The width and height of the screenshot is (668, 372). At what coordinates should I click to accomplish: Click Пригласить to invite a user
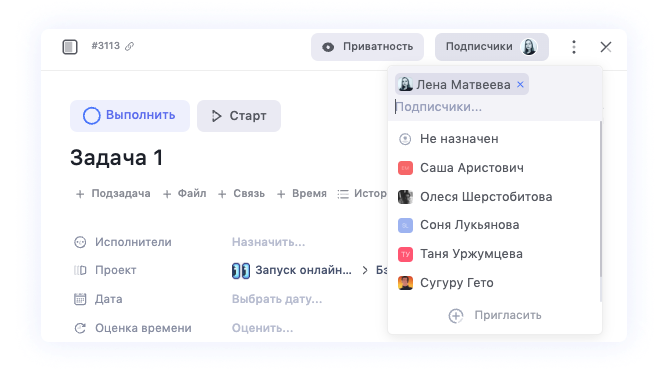point(495,316)
